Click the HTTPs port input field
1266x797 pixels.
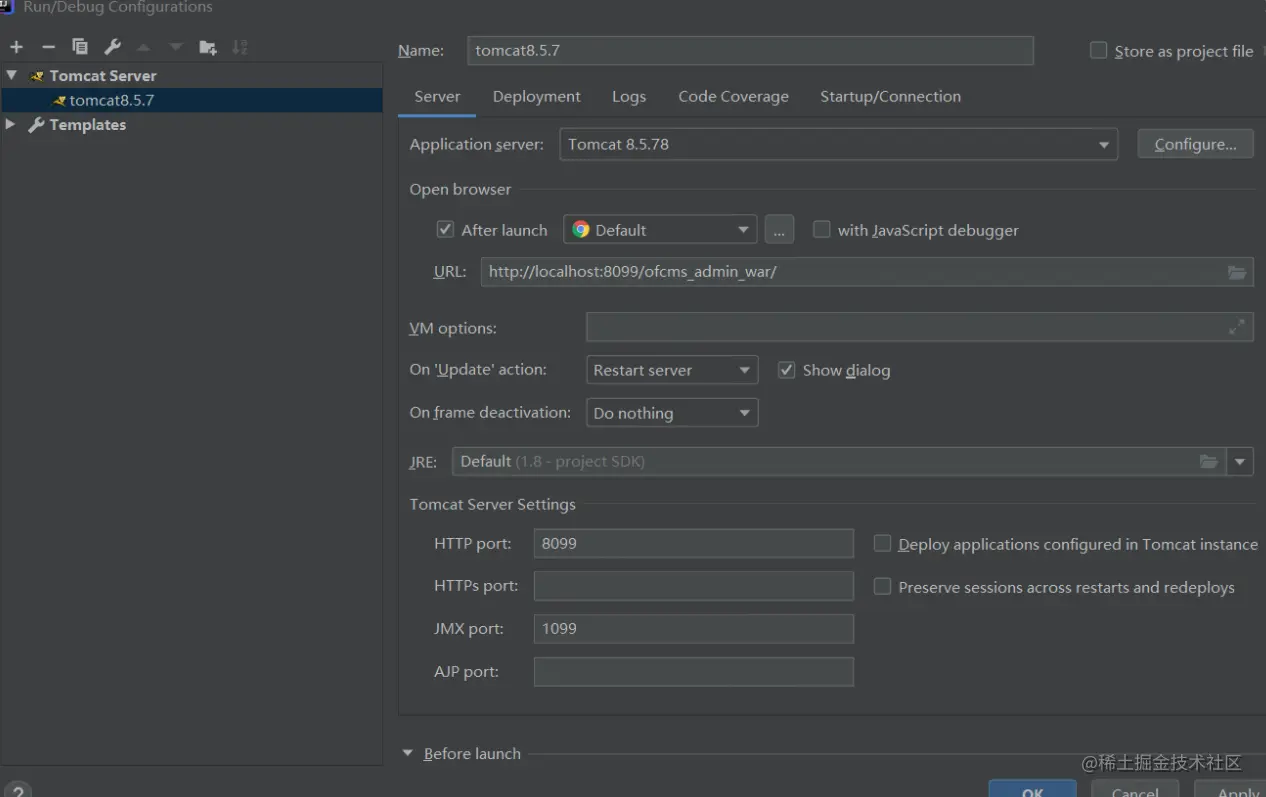coord(693,586)
